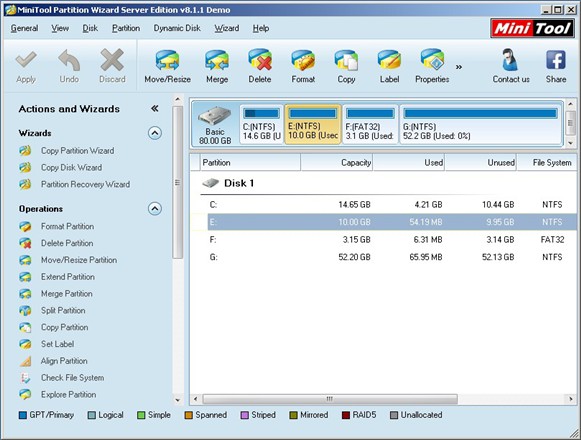
Task: Click sidebar scroll up arrow
Action: pos(177,99)
